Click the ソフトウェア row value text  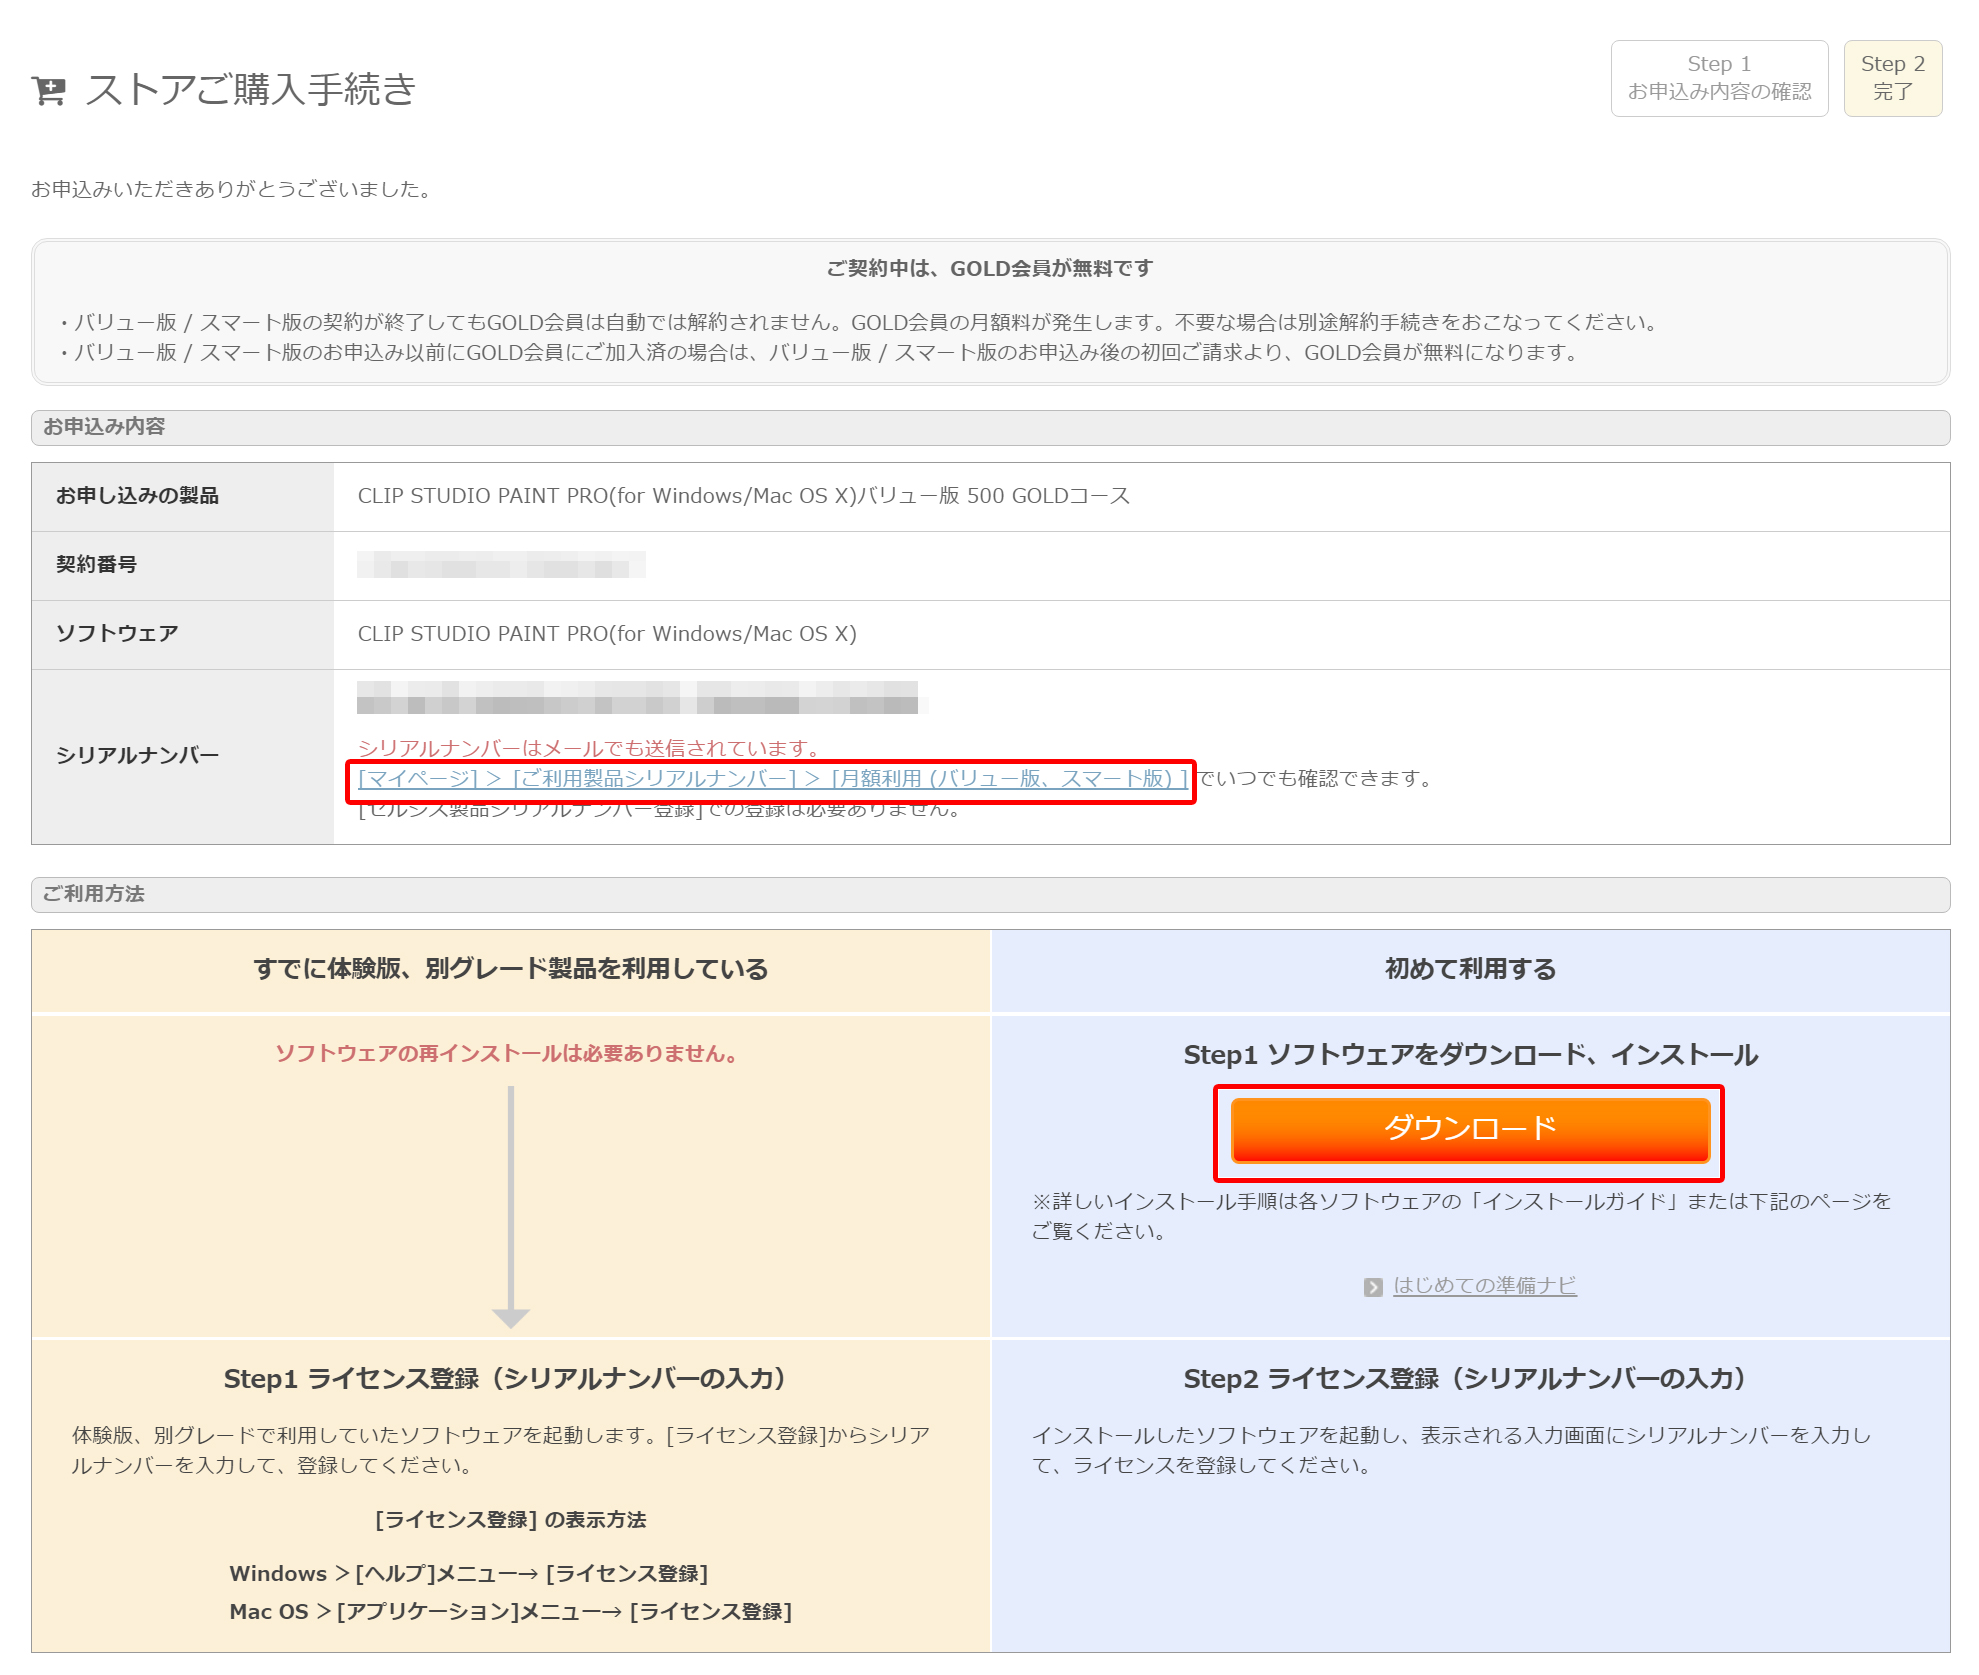point(607,634)
